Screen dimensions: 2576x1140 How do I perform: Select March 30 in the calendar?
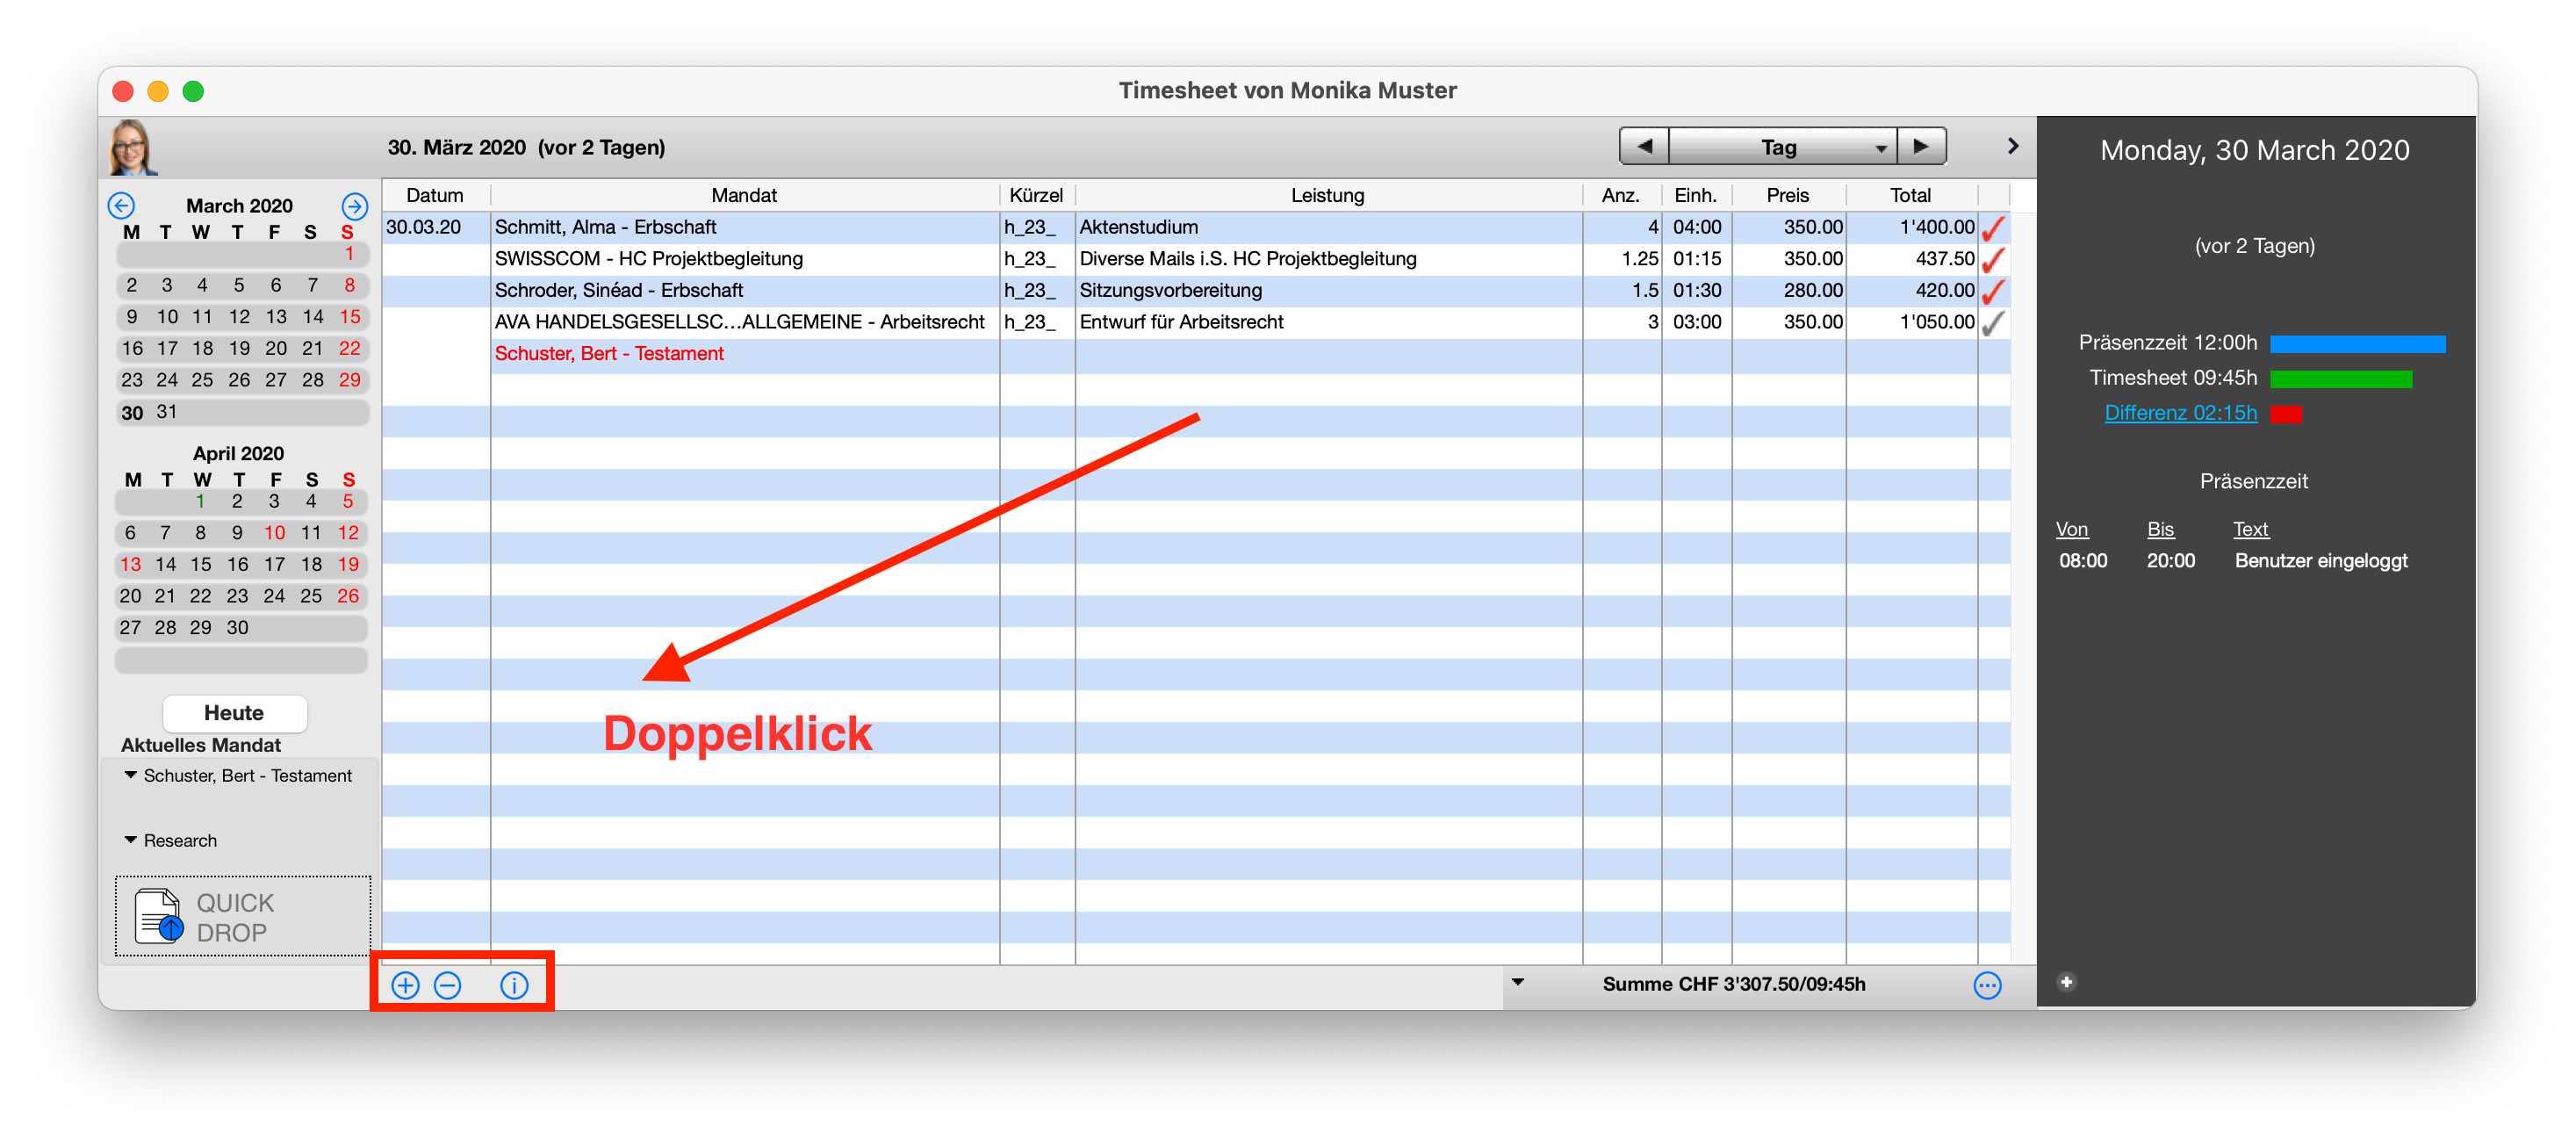point(132,412)
